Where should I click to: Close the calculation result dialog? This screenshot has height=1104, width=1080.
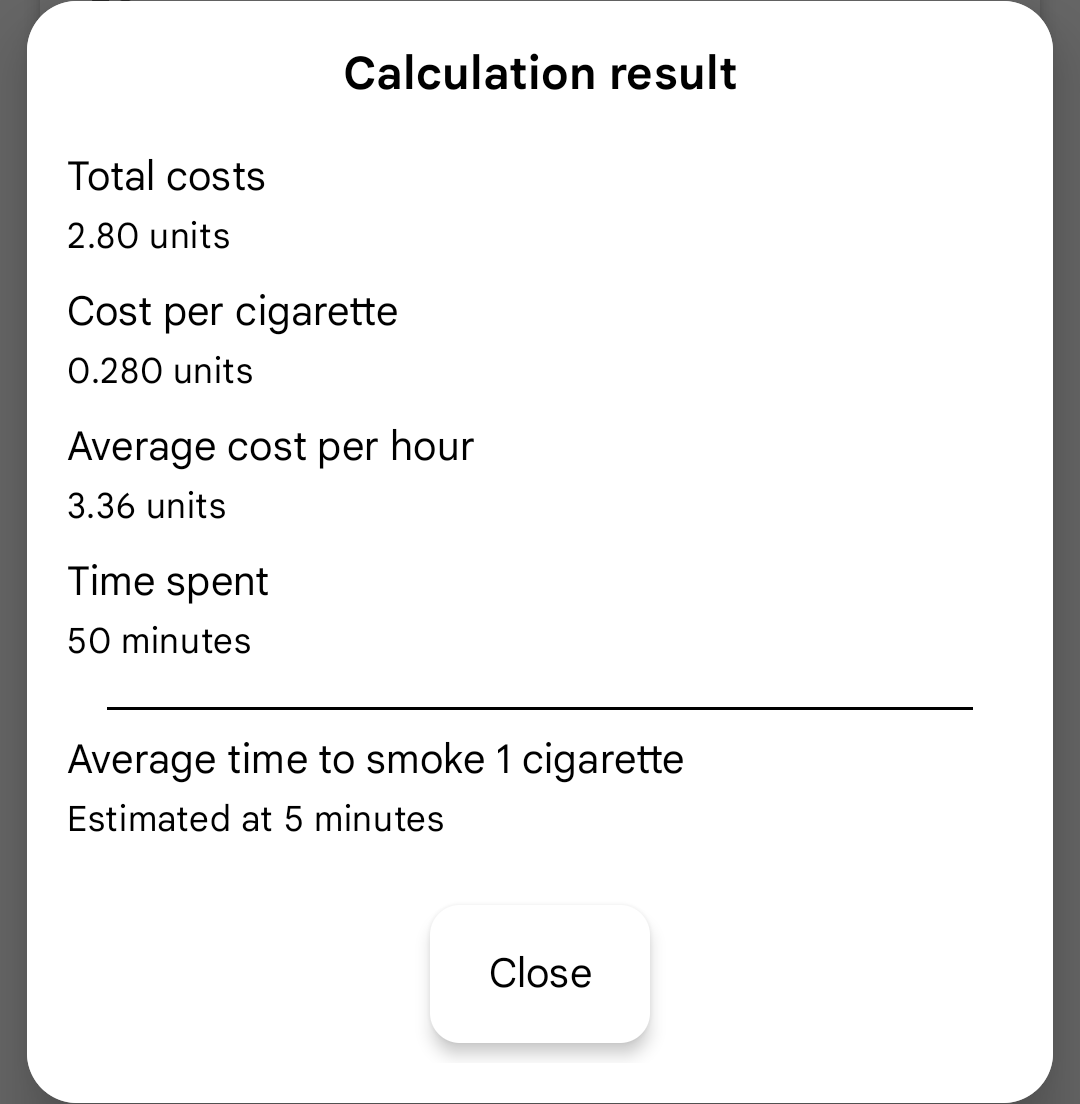pyautogui.click(x=540, y=973)
